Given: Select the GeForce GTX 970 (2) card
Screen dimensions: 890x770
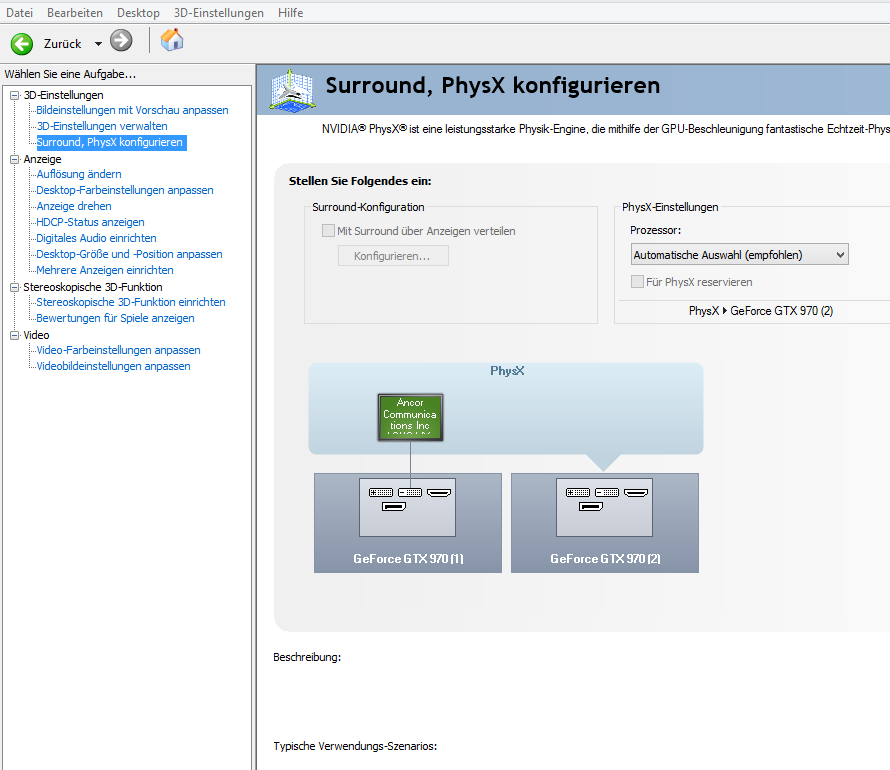Looking at the screenshot, I should coord(604,523).
